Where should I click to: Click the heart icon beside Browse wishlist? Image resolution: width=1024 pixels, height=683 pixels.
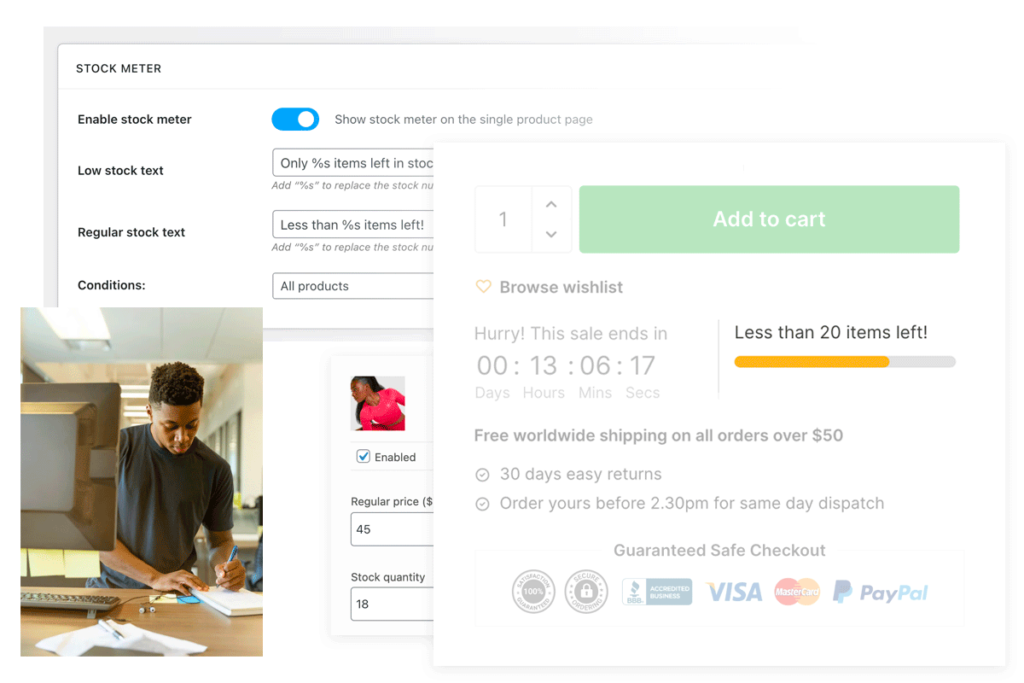coord(484,286)
